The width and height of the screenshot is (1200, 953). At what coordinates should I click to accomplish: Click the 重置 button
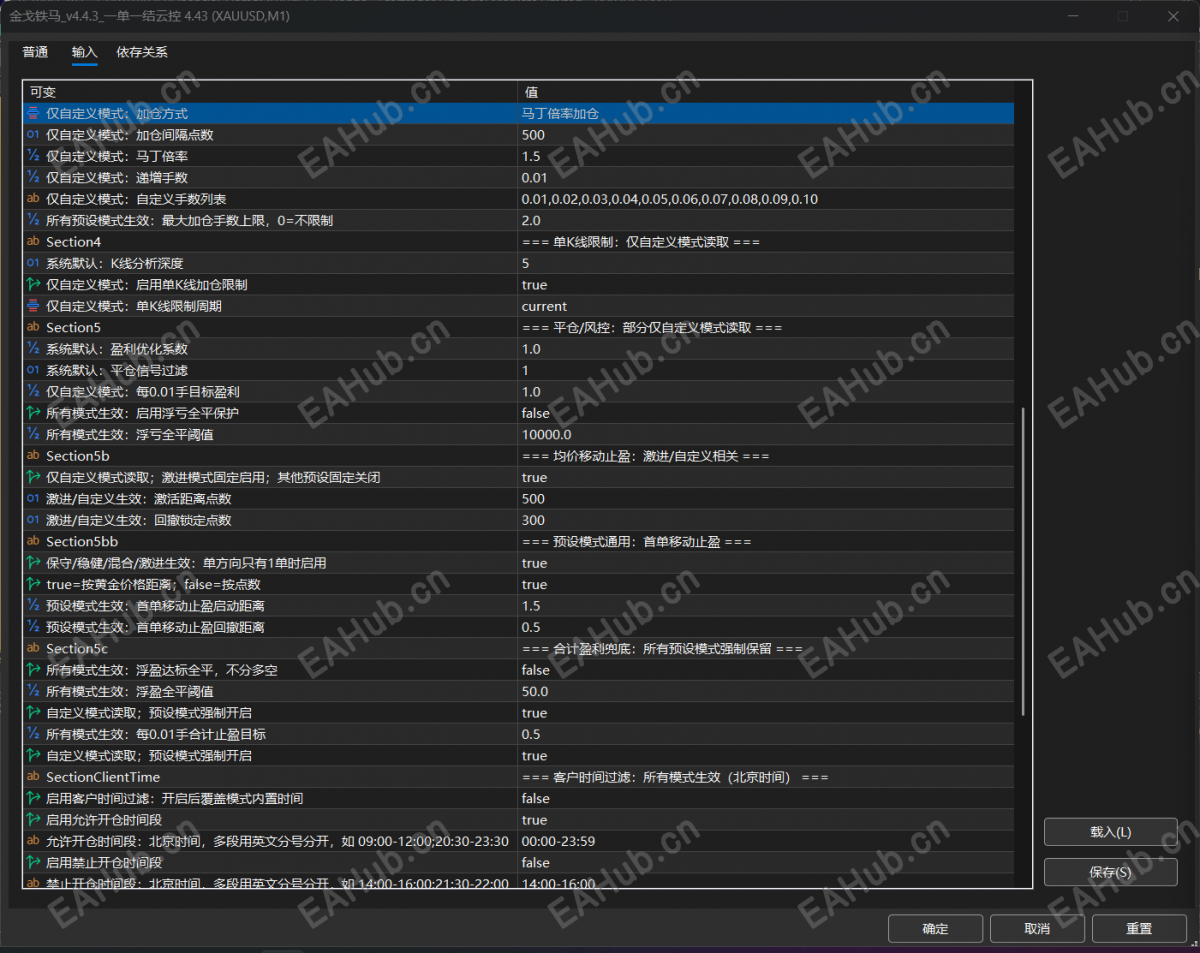point(1139,929)
